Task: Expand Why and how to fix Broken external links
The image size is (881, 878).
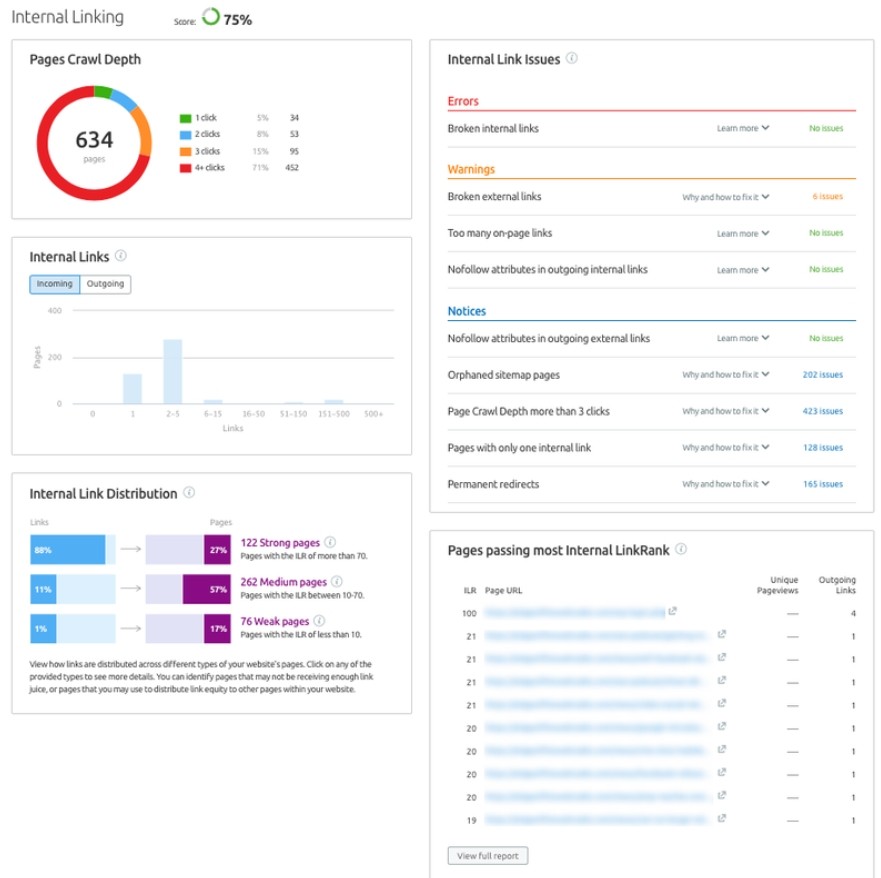Action: (x=726, y=197)
